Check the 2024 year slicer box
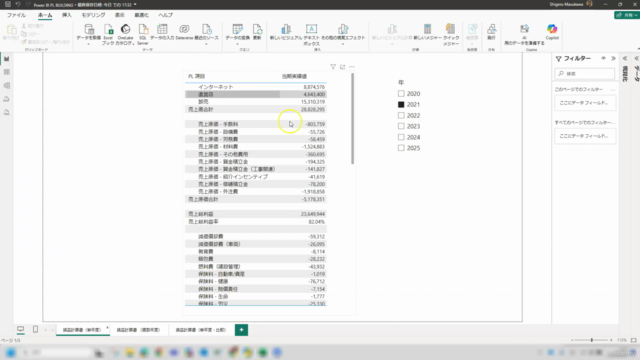 401,137
